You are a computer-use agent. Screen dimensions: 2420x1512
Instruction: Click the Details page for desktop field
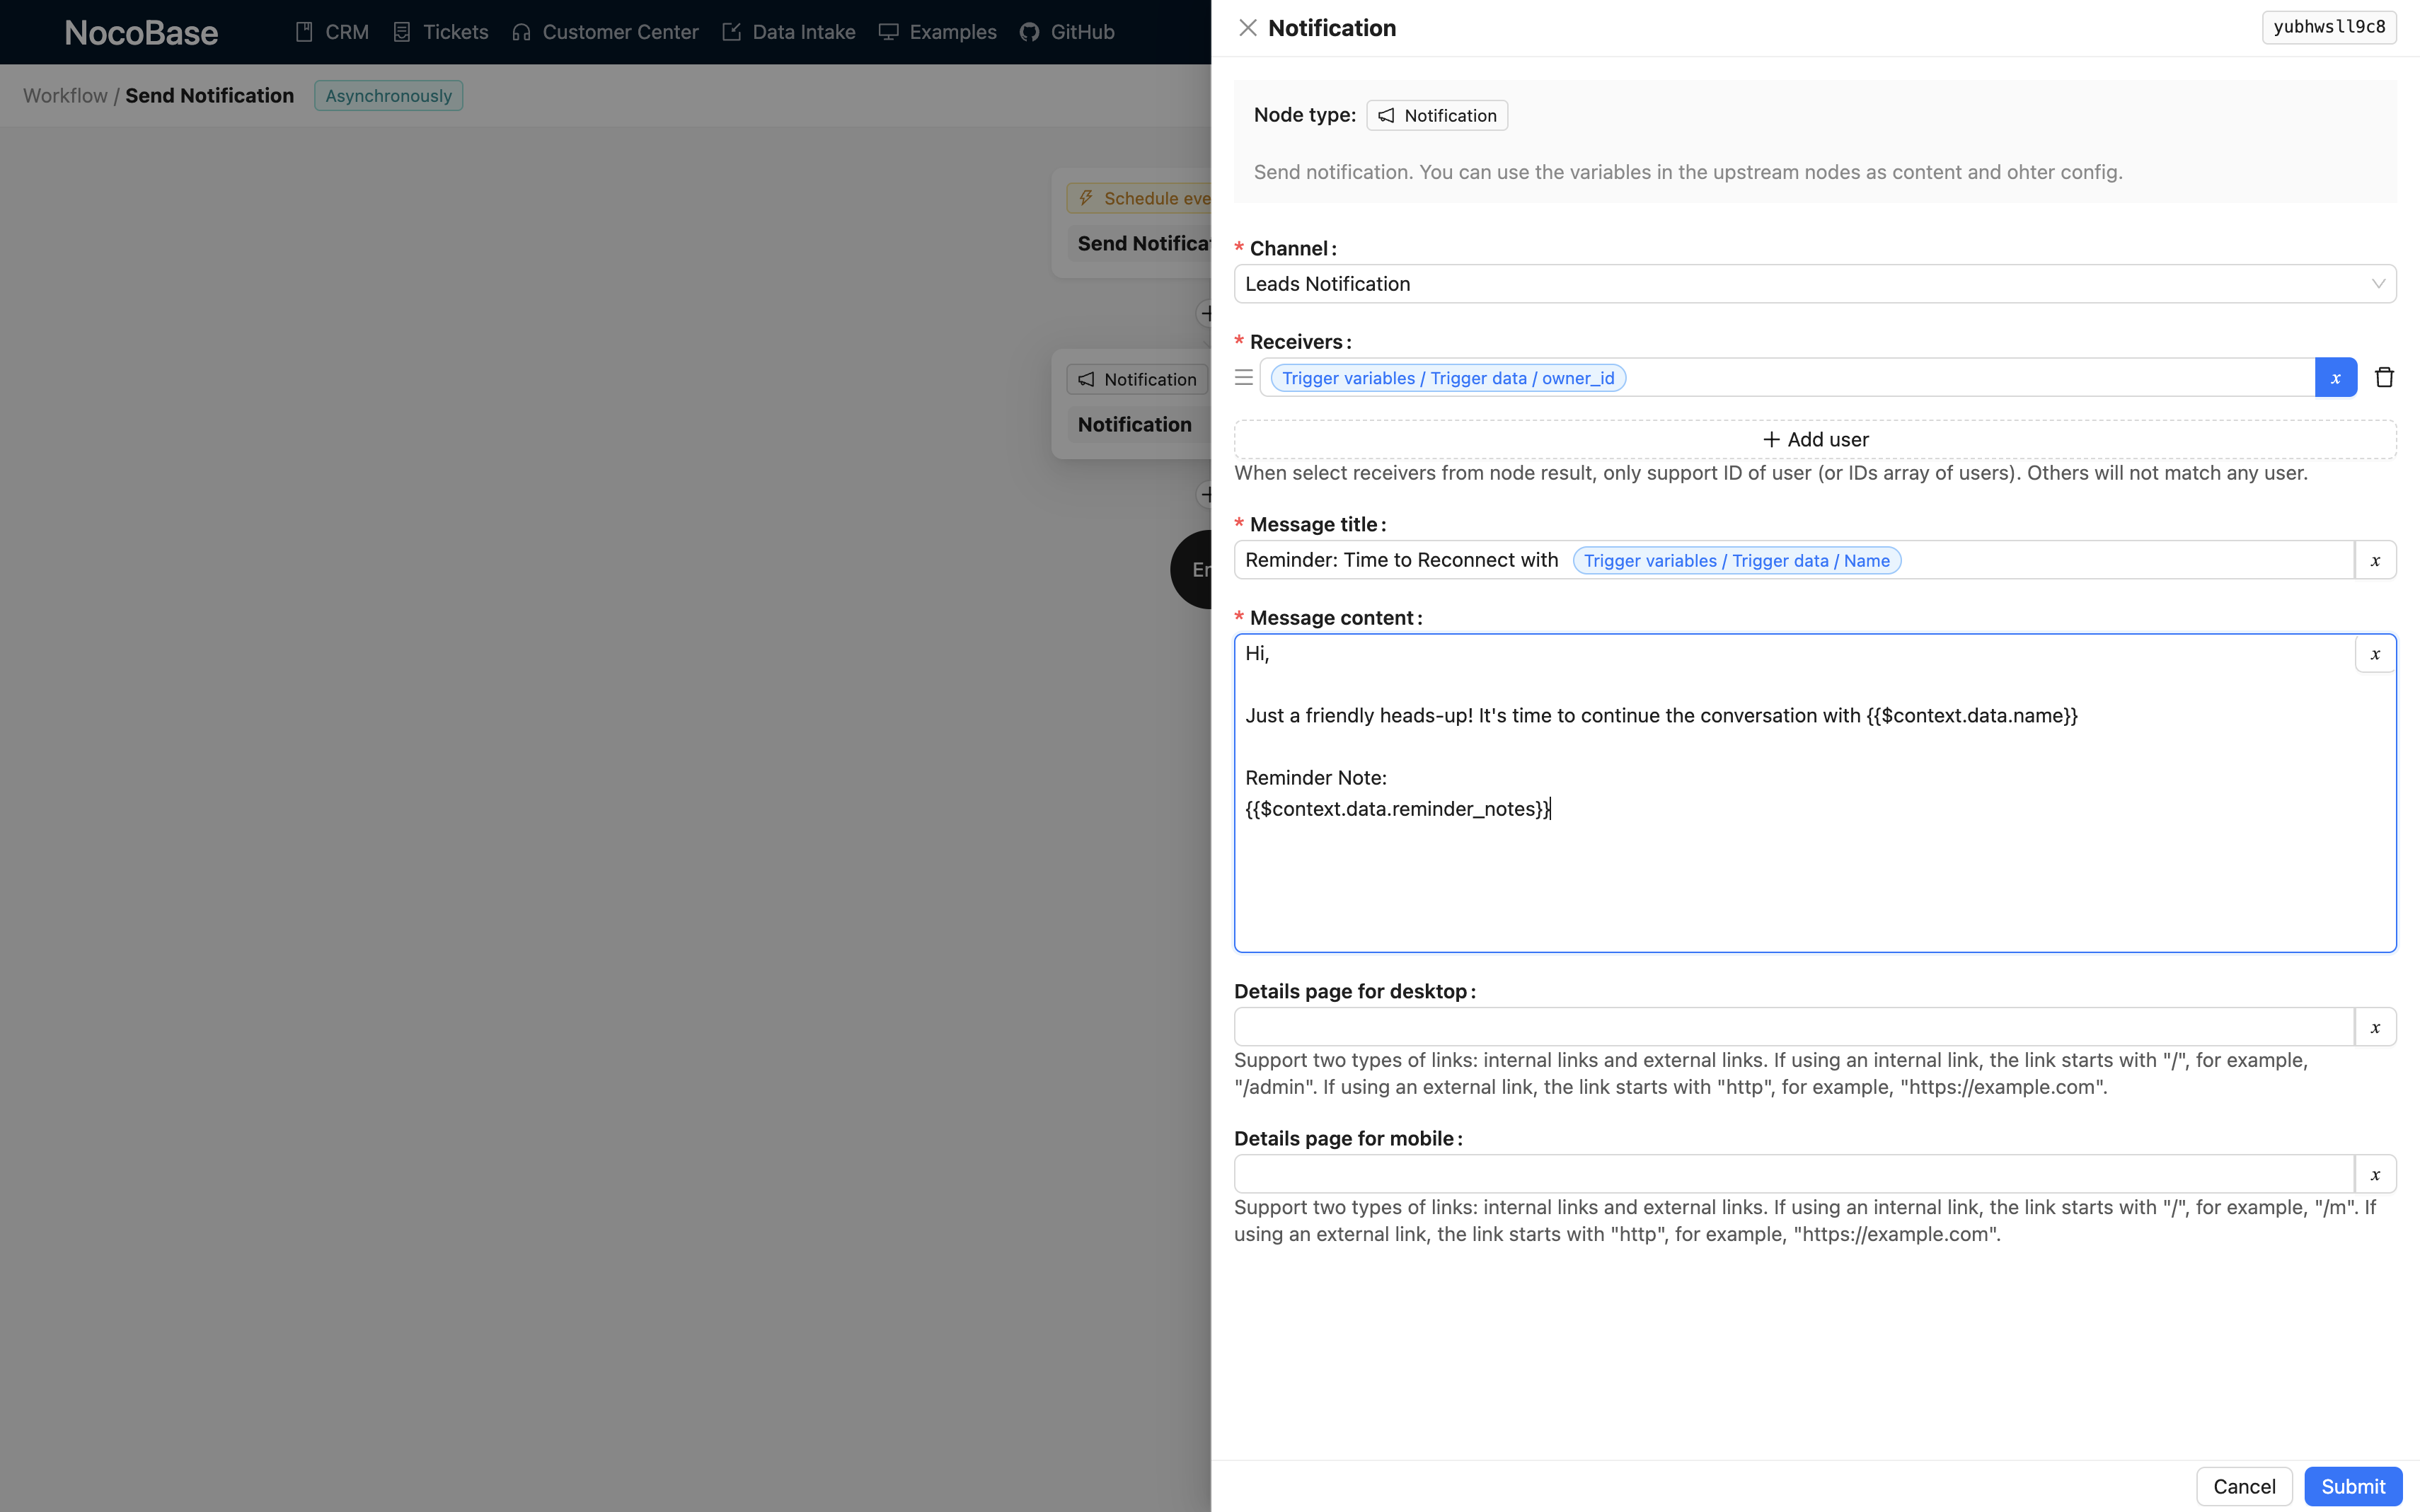1793,1027
